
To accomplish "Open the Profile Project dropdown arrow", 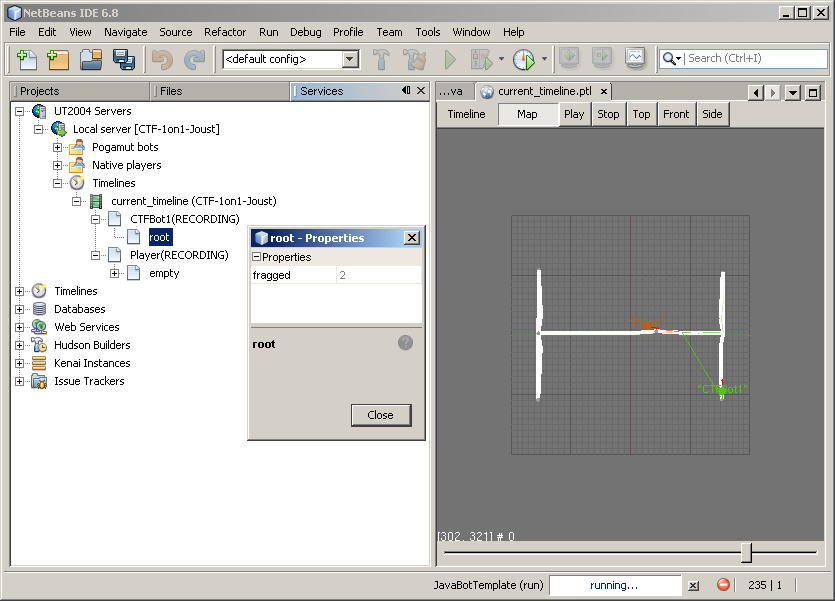I will 544,59.
